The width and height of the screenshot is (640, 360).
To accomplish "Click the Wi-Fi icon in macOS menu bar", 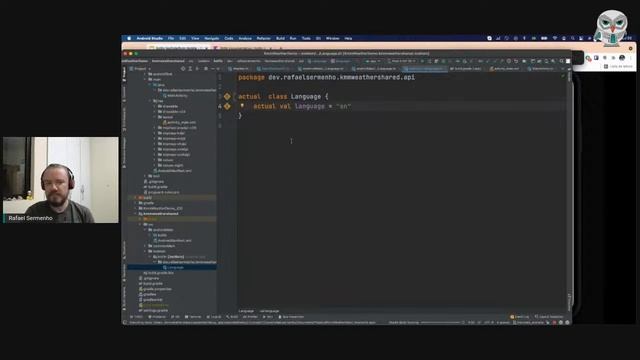I will click(x=555, y=38).
